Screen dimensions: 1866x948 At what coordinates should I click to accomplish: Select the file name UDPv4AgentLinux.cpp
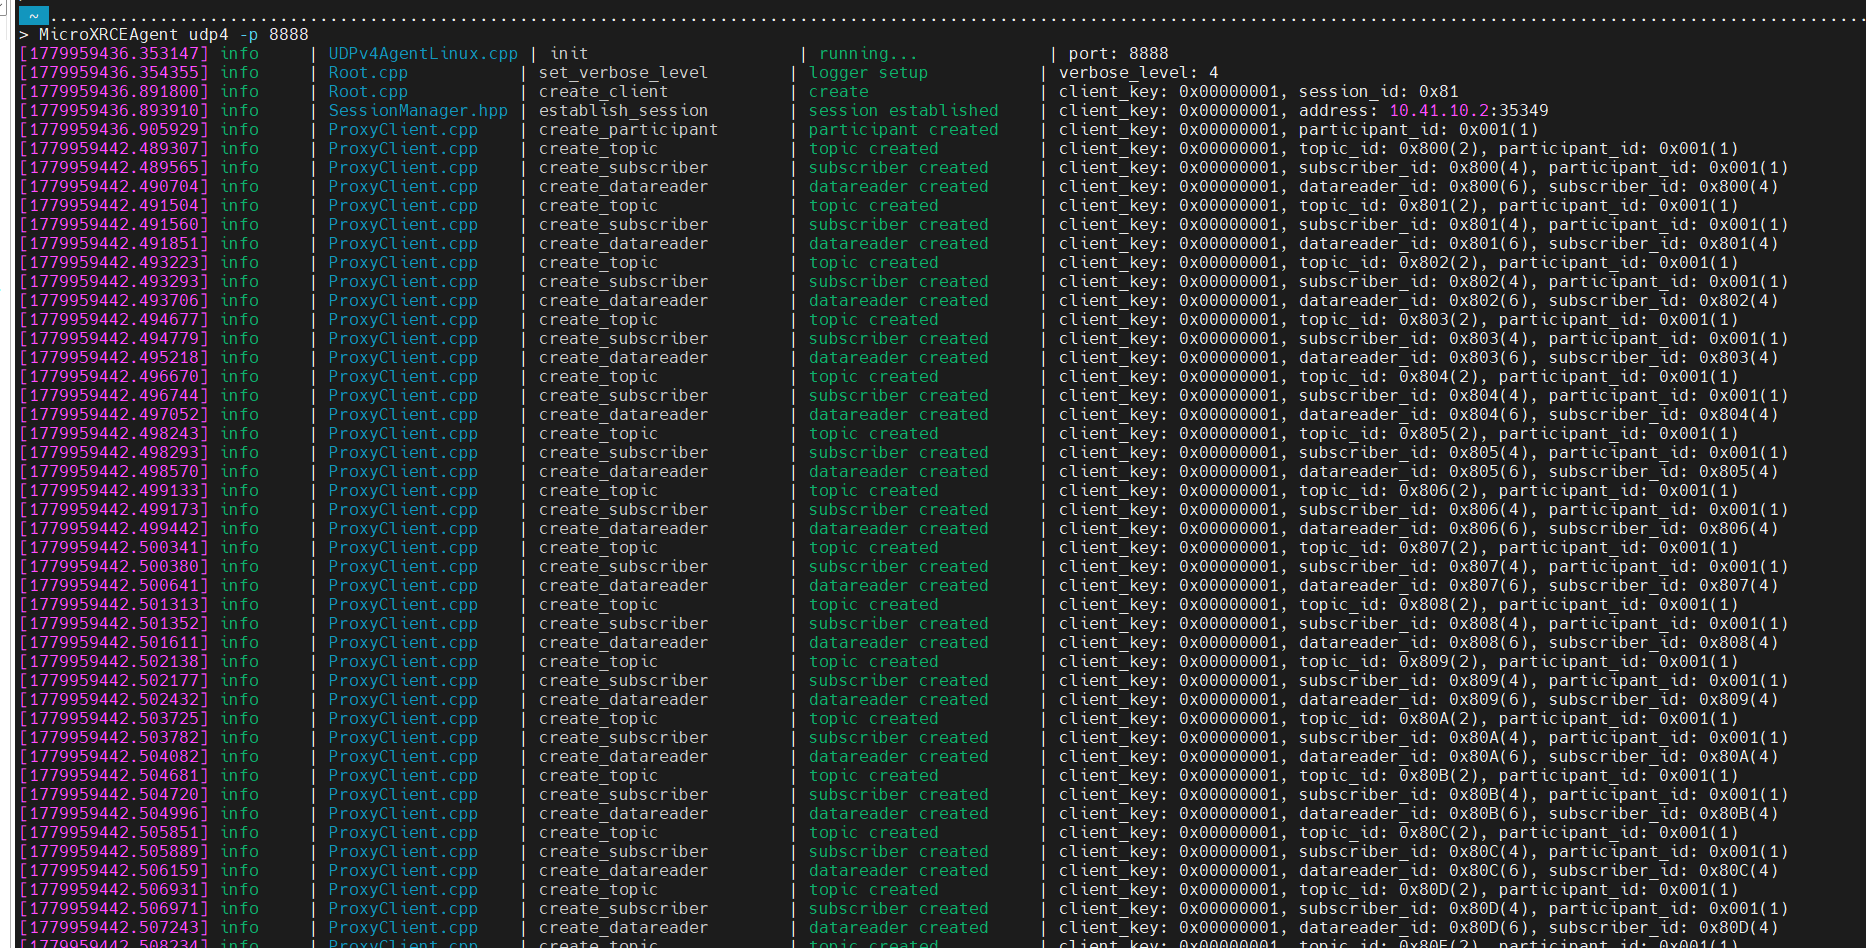[423, 53]
